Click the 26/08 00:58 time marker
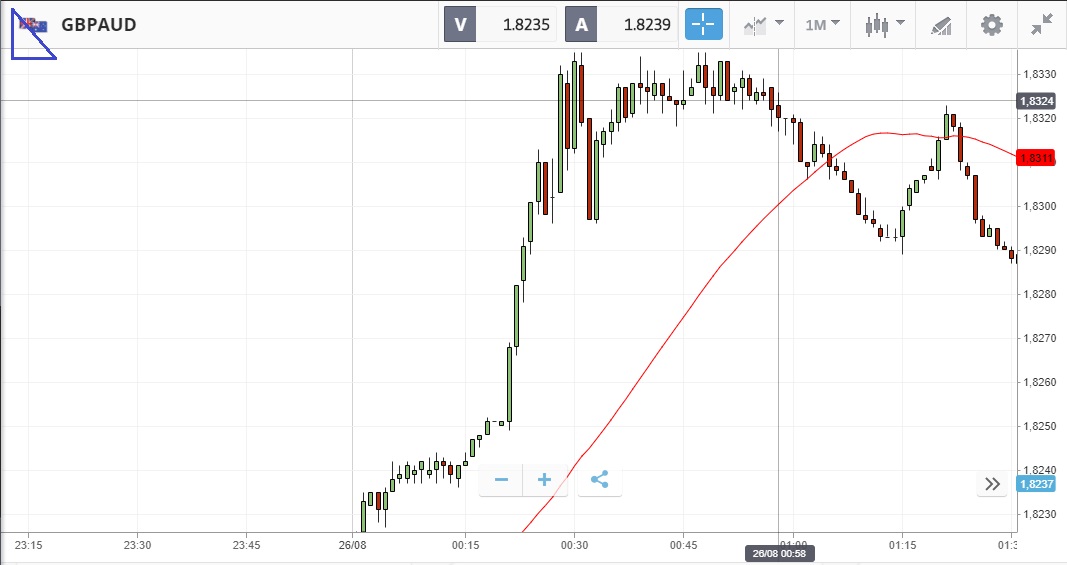 tap(779, 553)
